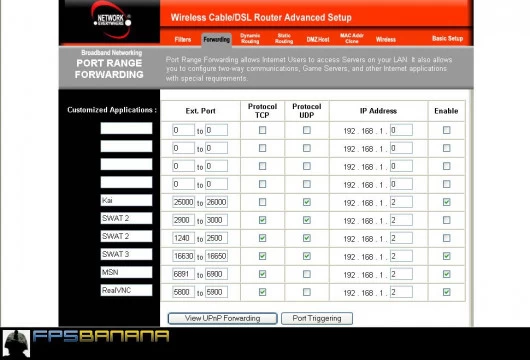530x360 pixels.
Task: Click the PORT RANGE FORWARDING heading
Action: tap(109, 69)
